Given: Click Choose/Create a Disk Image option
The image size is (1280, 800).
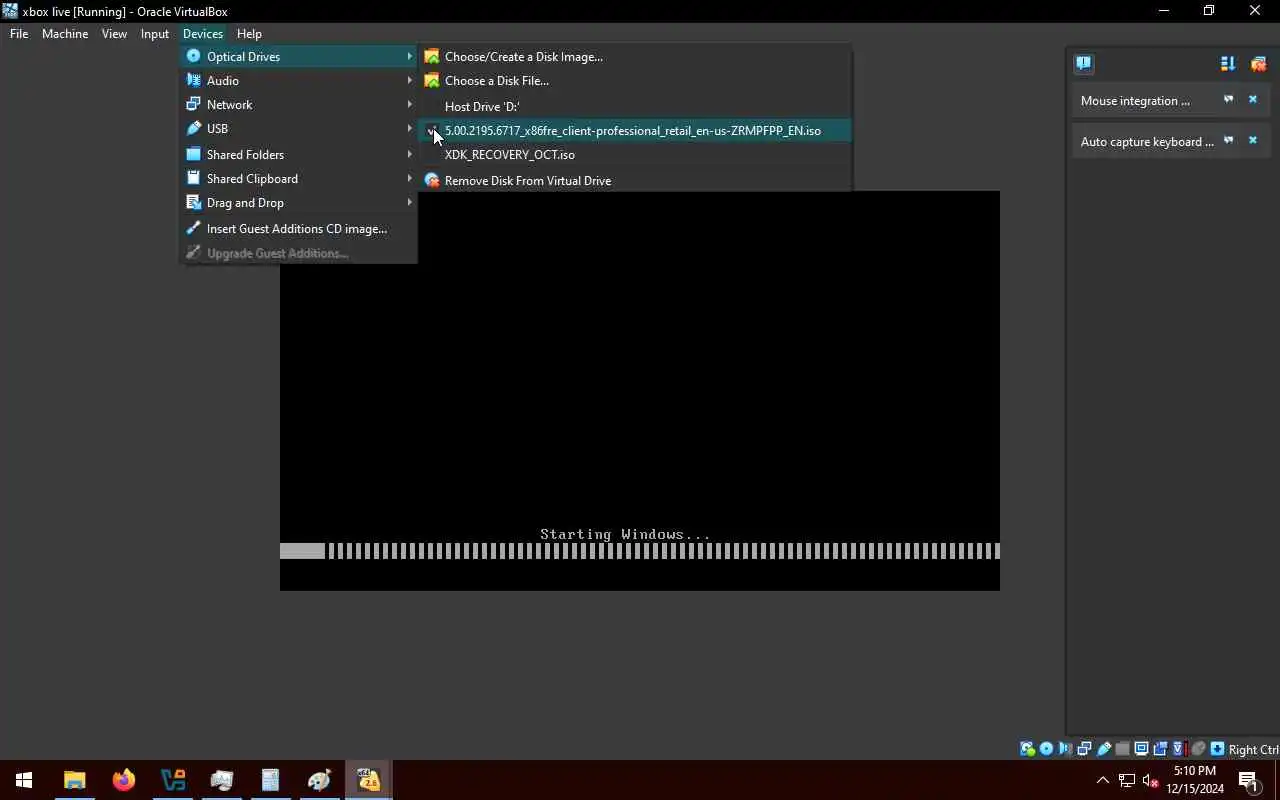Looking at the screenshot, I should (x=635, y=56).
